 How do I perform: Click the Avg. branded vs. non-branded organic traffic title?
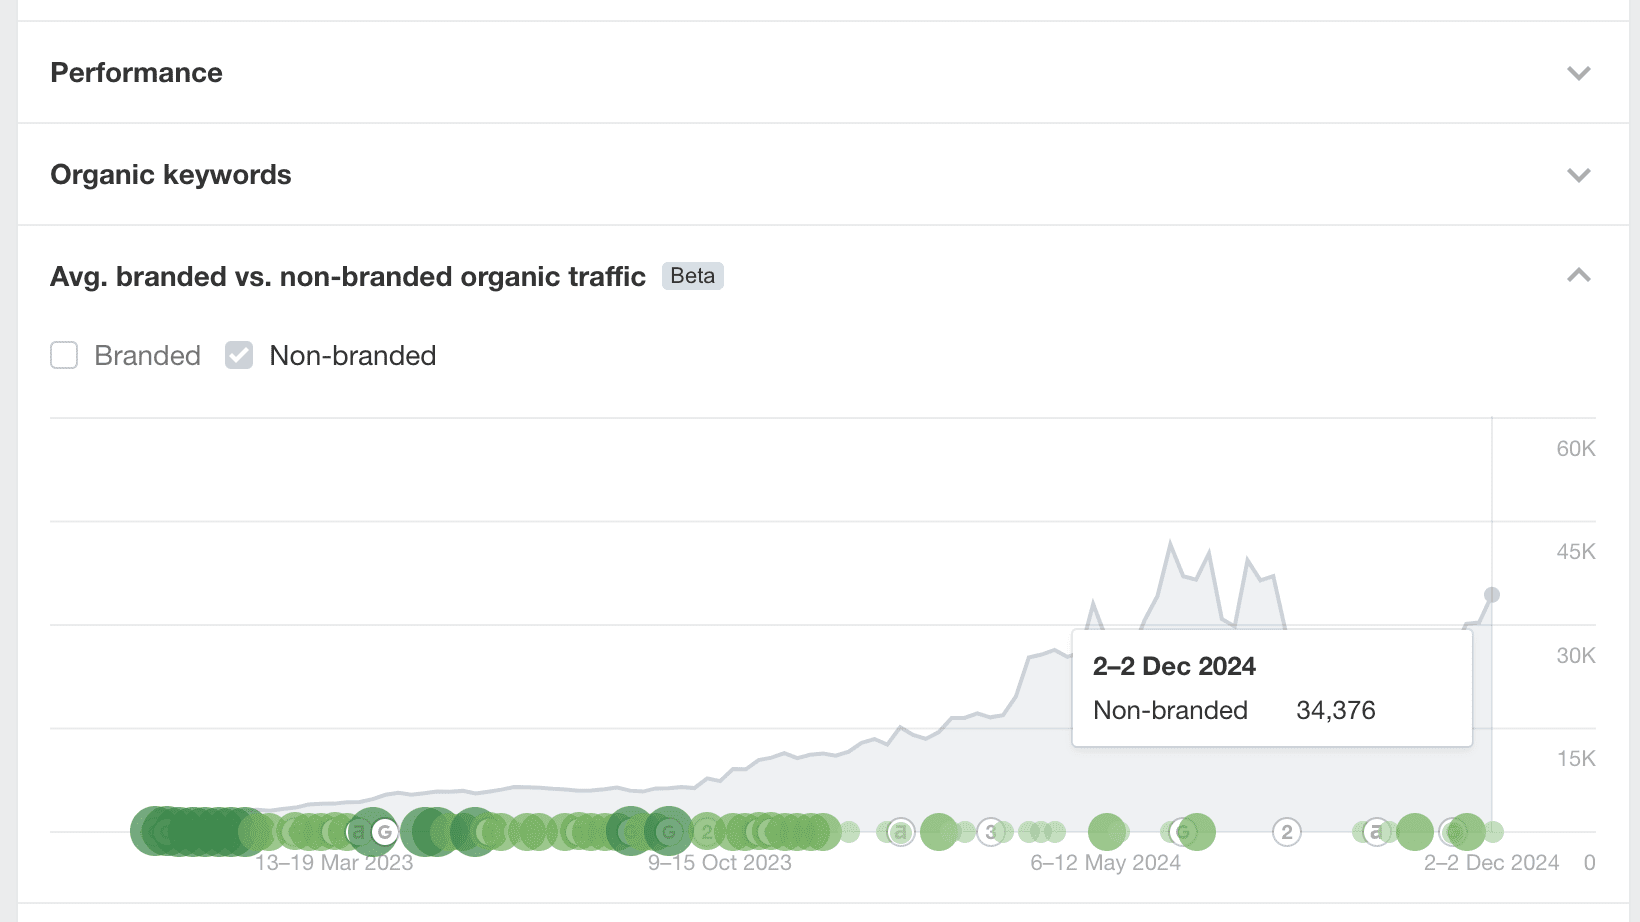click(348, 277)
